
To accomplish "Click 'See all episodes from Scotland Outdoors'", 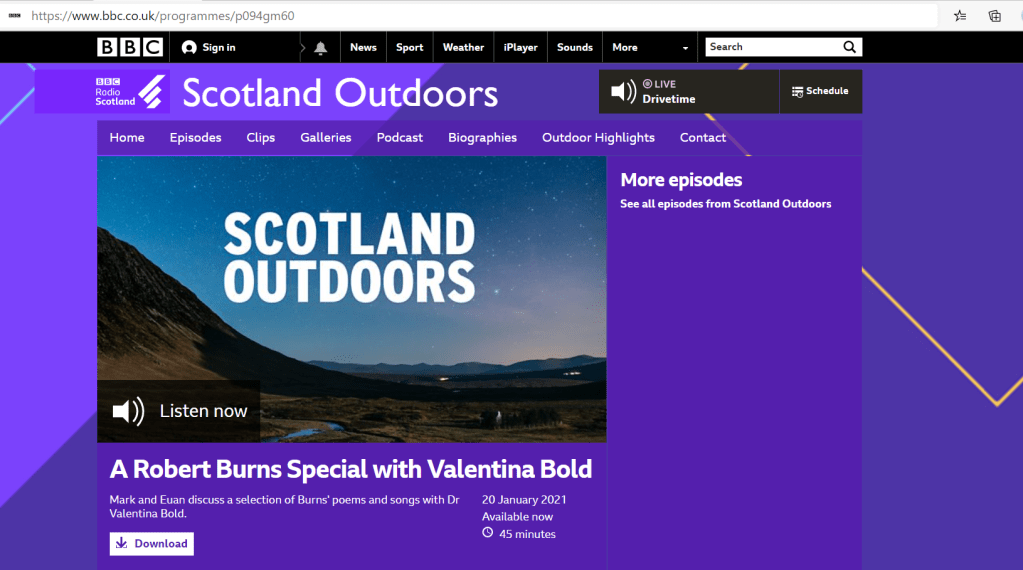I will point(725,204).
